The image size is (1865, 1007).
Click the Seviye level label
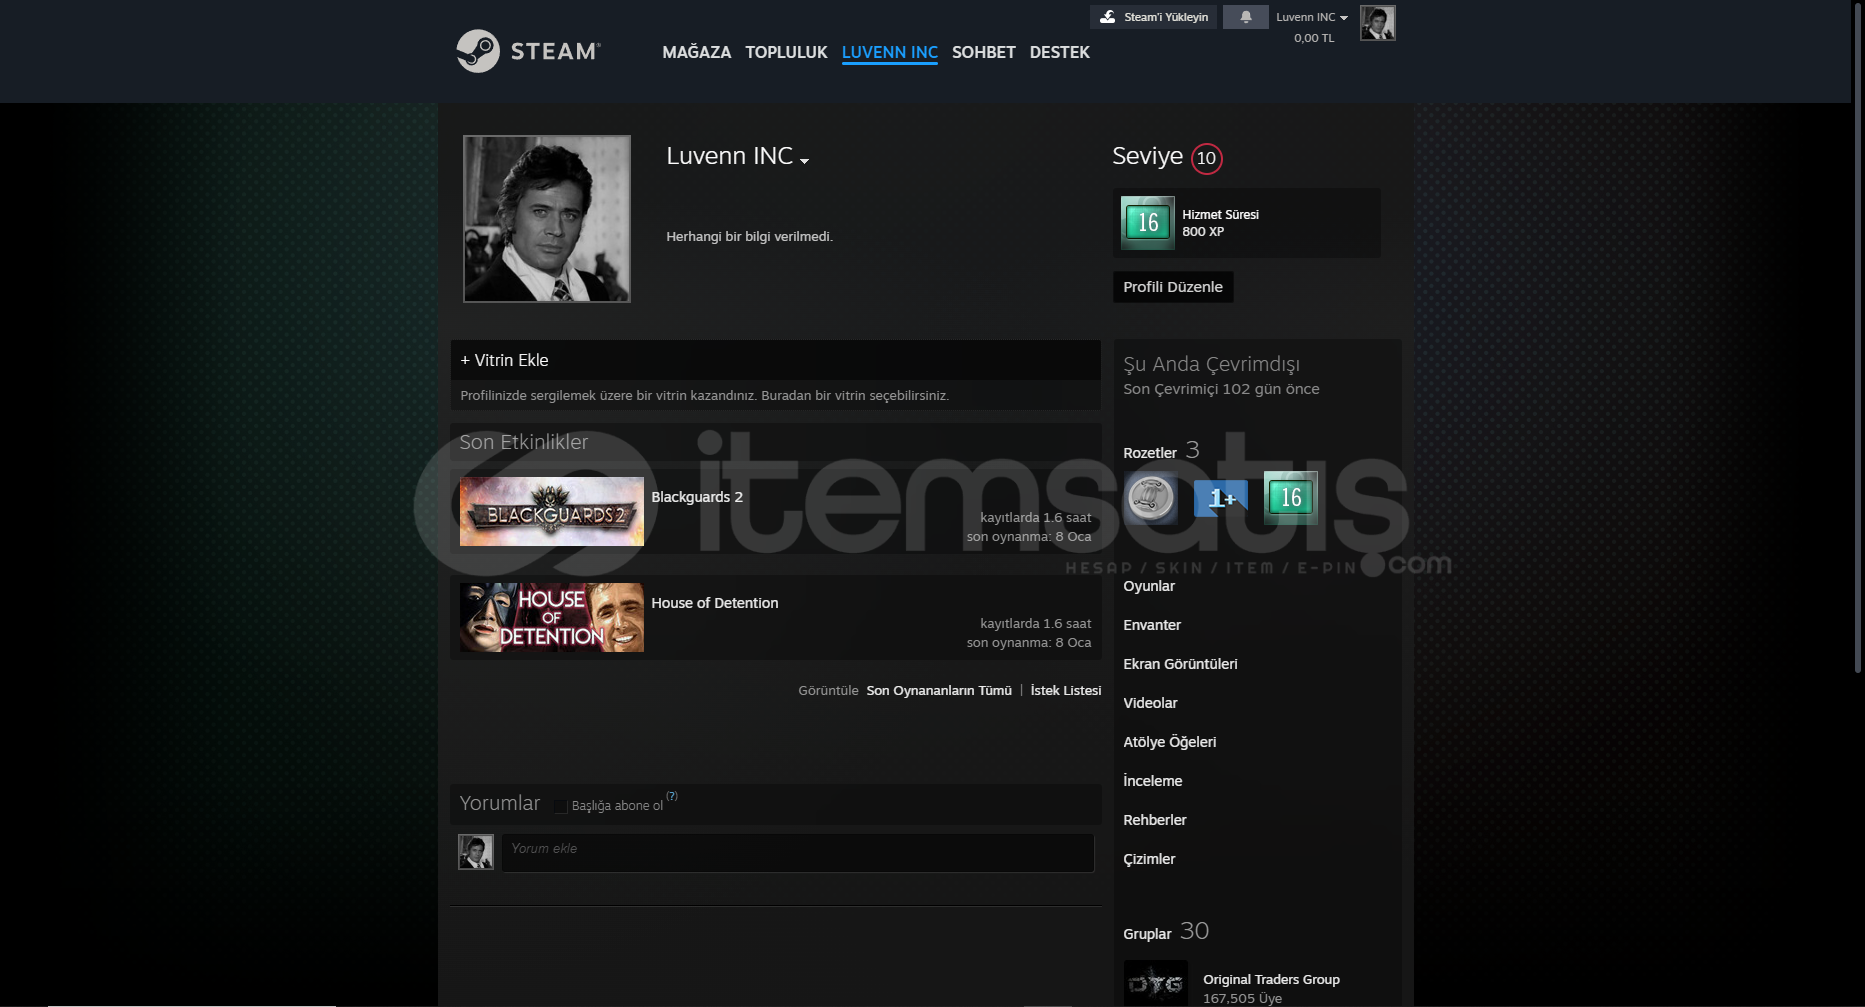point(1147,157)
